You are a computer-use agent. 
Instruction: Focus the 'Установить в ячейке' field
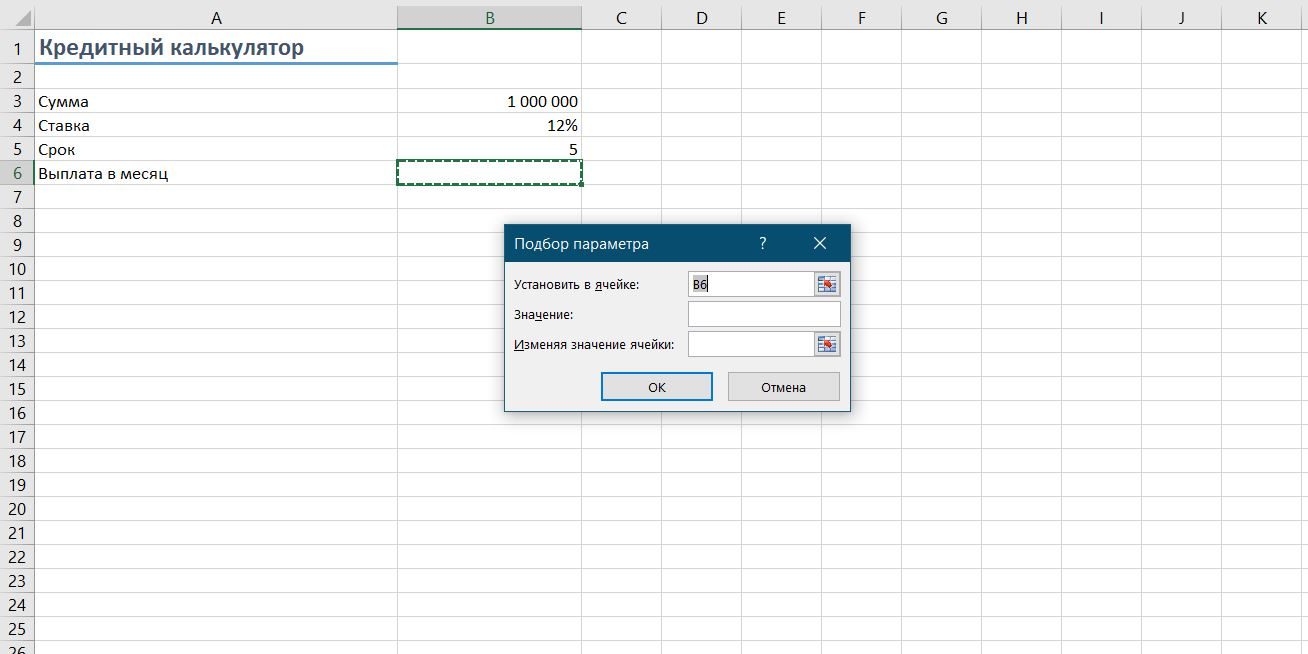click(x=751, y=285)
